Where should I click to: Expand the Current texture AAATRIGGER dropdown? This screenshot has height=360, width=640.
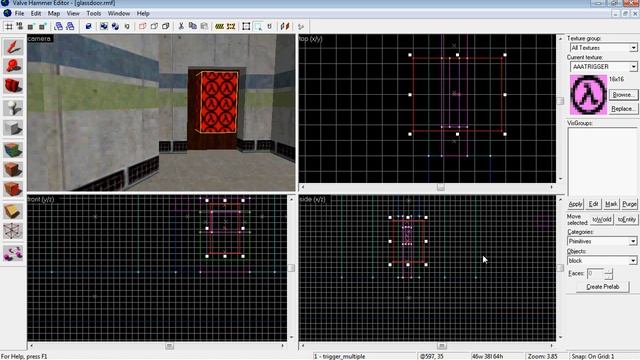pyautogui.click(x=633, y=66)
